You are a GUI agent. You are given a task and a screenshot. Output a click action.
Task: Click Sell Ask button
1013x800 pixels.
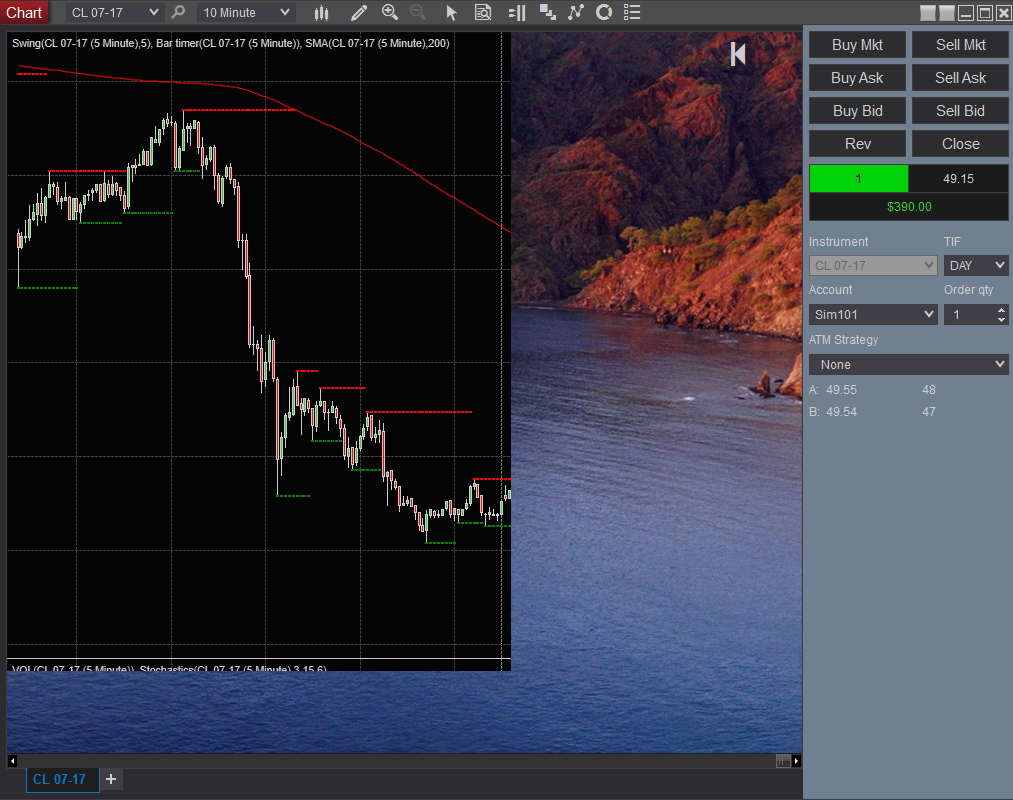[960, 78]
